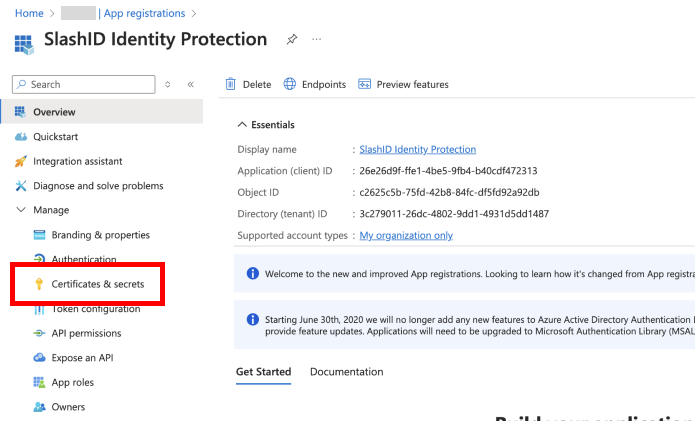Open the My organization only link
Viewport: 695px width, 421px height.
point(406,236)
